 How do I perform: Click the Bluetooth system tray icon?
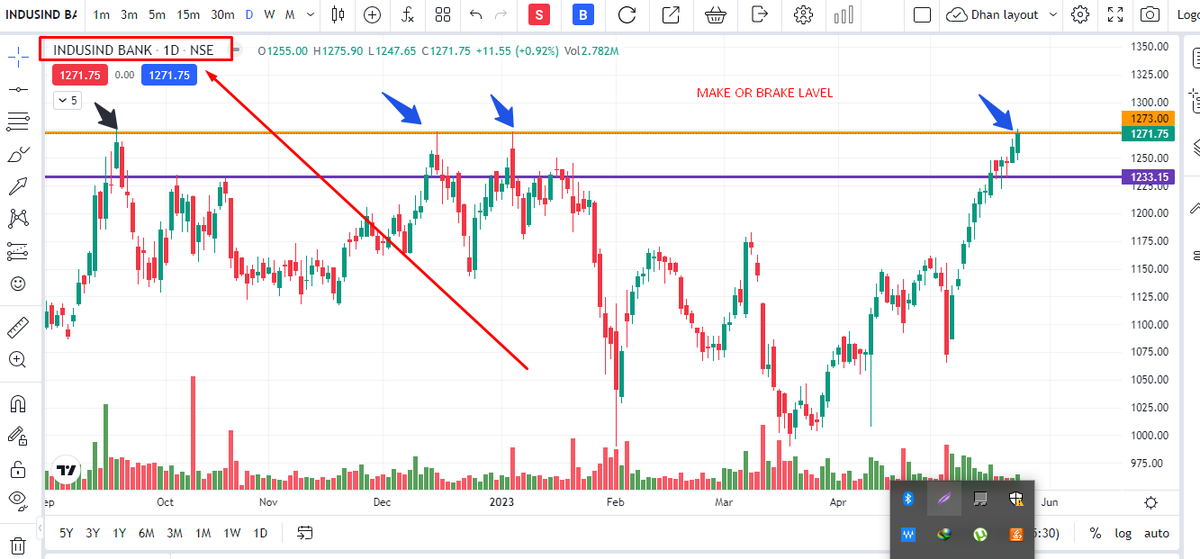909,497
